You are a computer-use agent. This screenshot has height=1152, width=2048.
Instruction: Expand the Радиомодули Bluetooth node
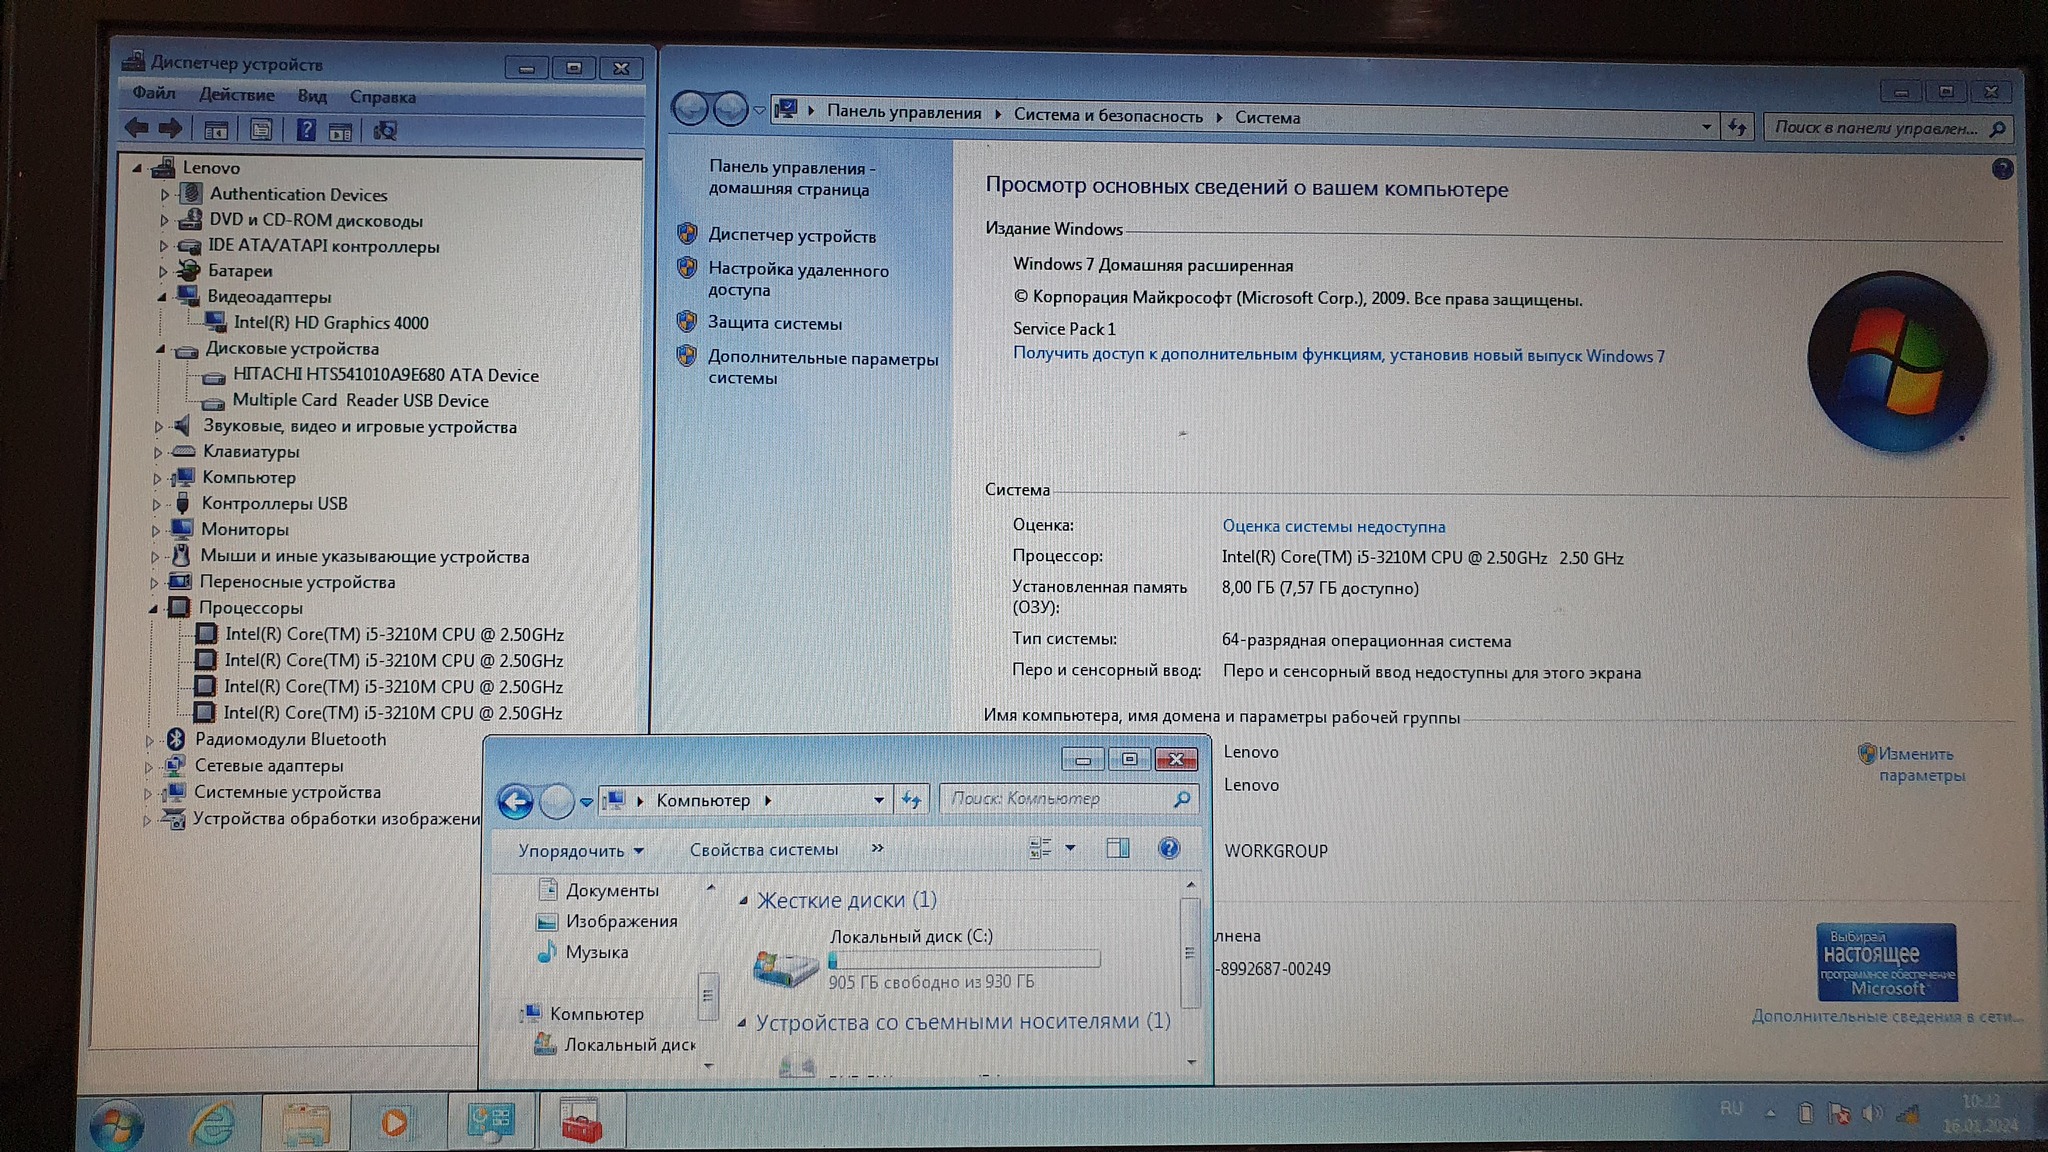149,740
